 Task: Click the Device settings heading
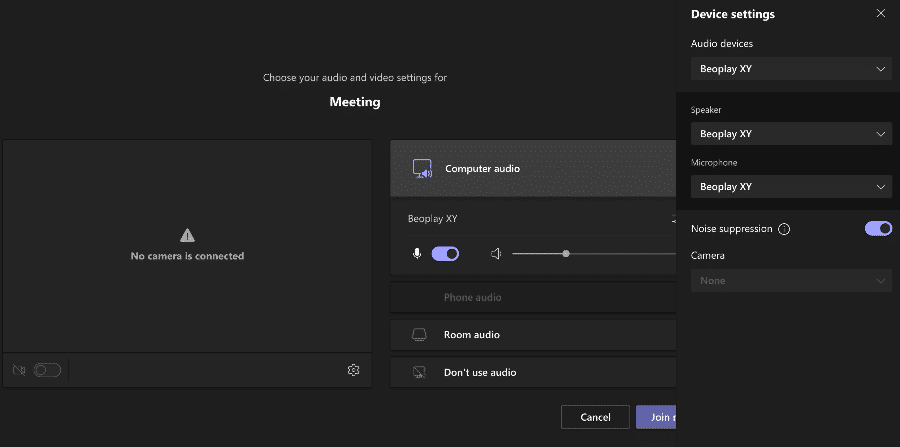(732, 14)
